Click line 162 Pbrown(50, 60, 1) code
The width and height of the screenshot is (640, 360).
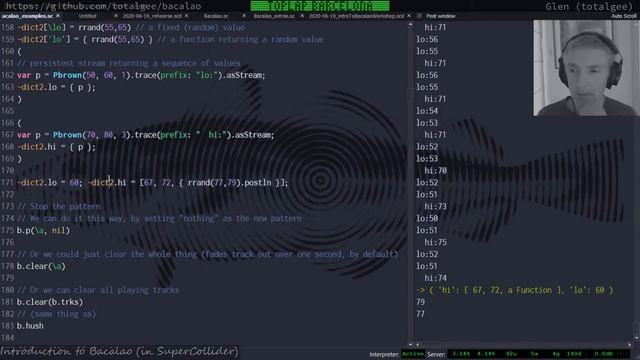(x=141, y=75)
